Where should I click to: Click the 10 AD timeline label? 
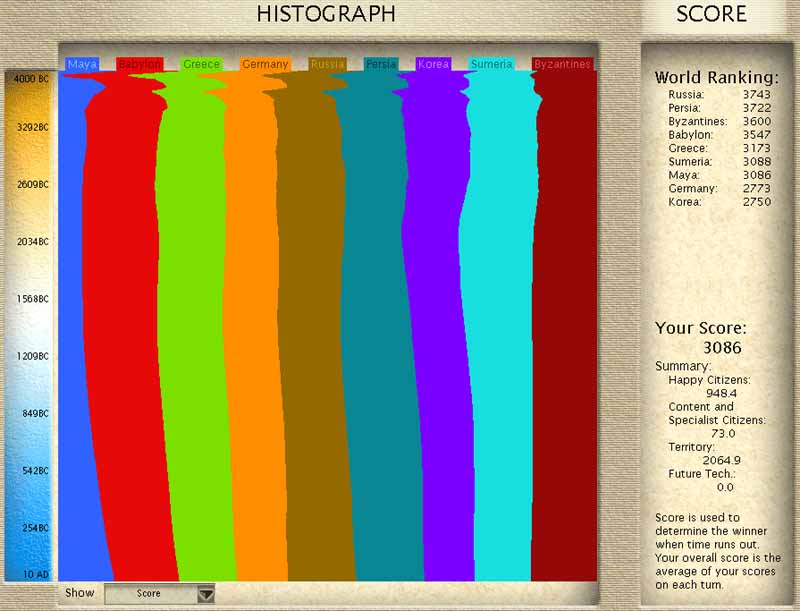pyautogui.click(x=36, y=574)
